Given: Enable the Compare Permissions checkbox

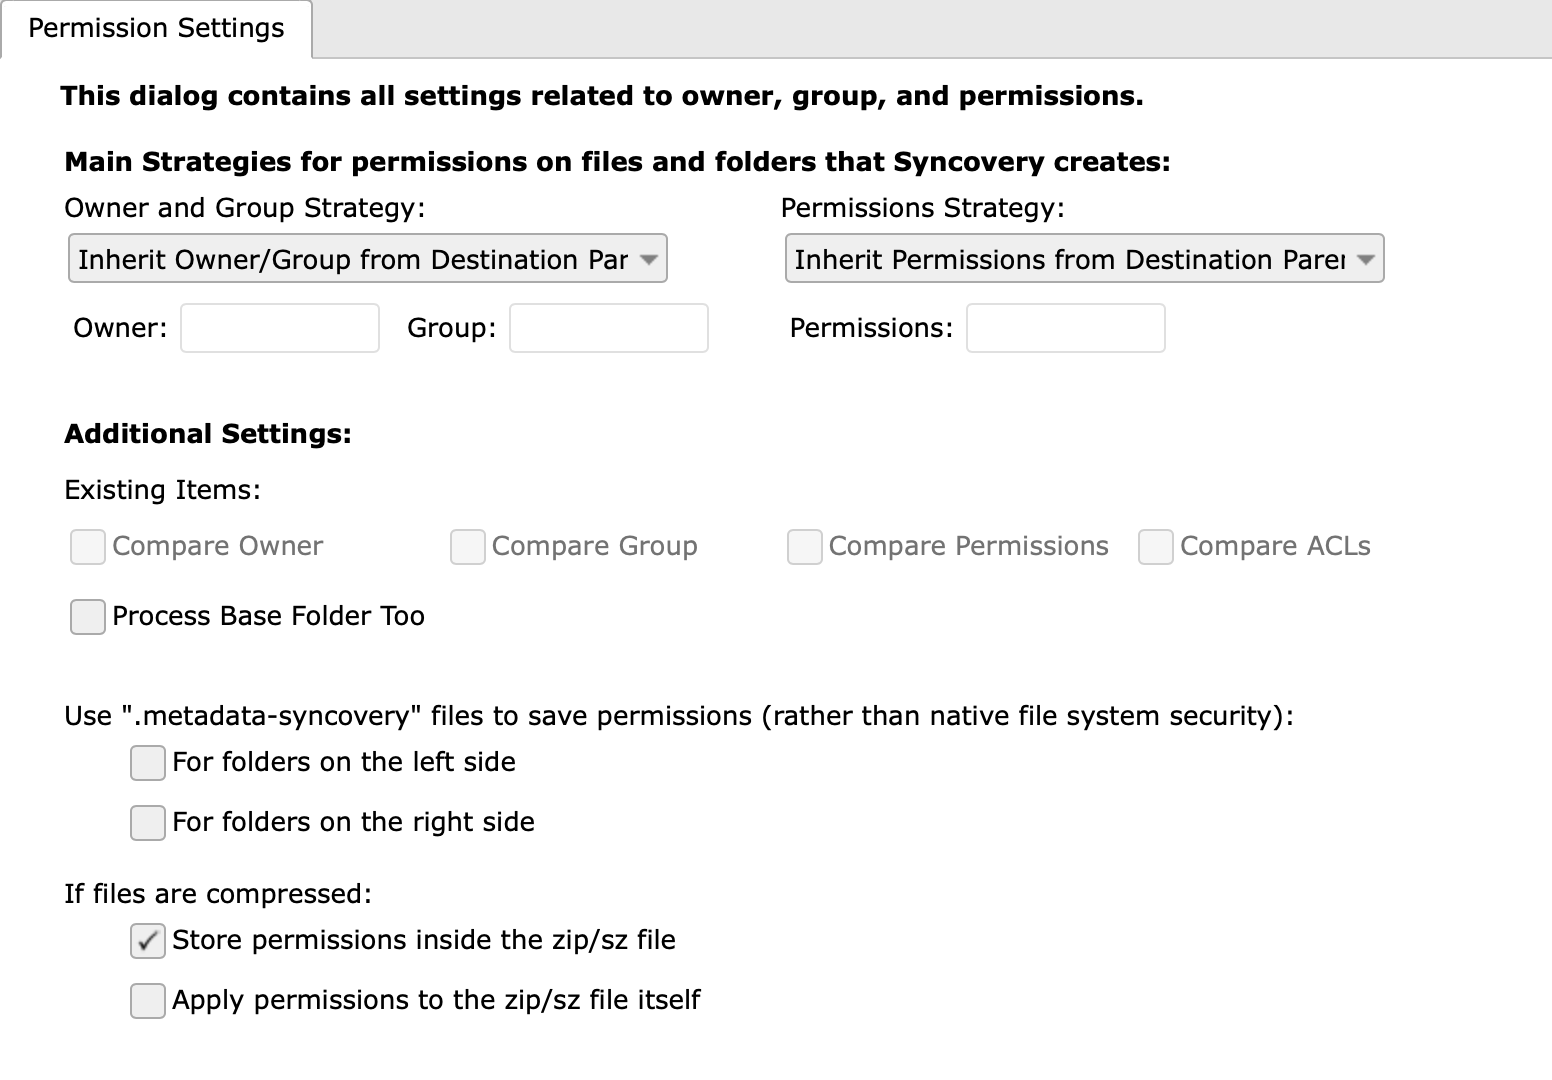Looking at the screenshot, I should pos(804,547).
